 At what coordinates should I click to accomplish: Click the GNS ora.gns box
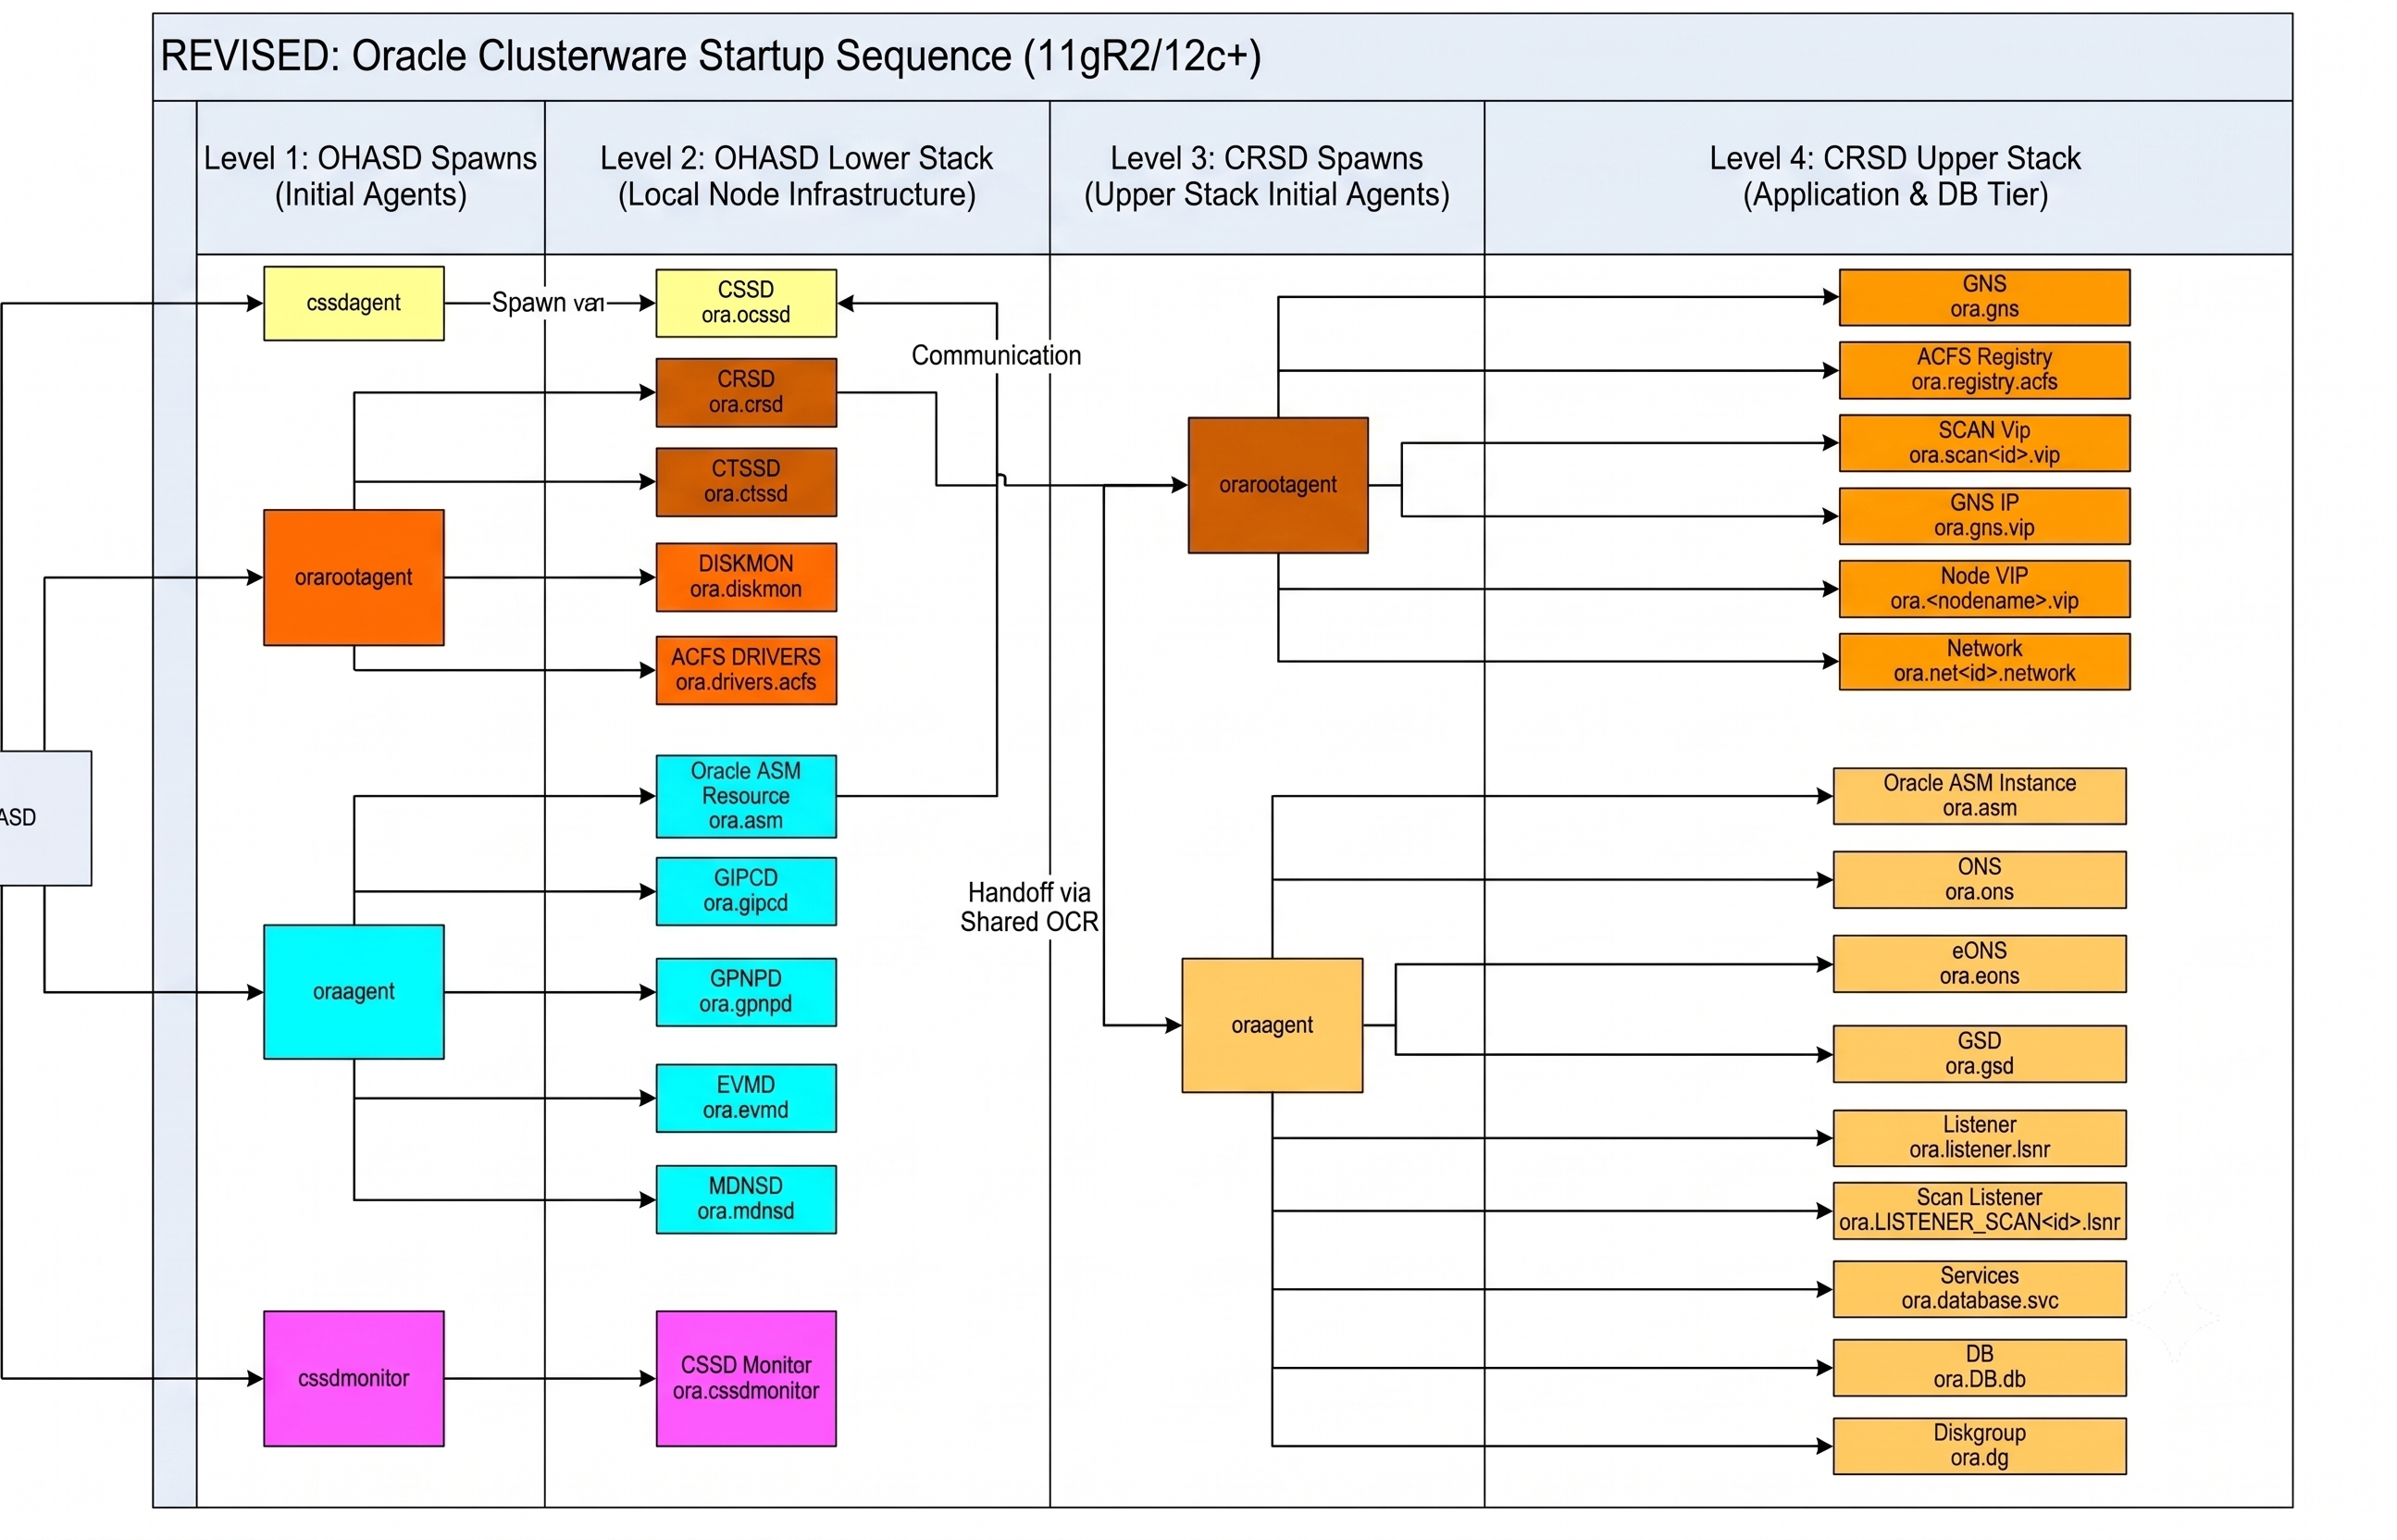point(1984,297)
